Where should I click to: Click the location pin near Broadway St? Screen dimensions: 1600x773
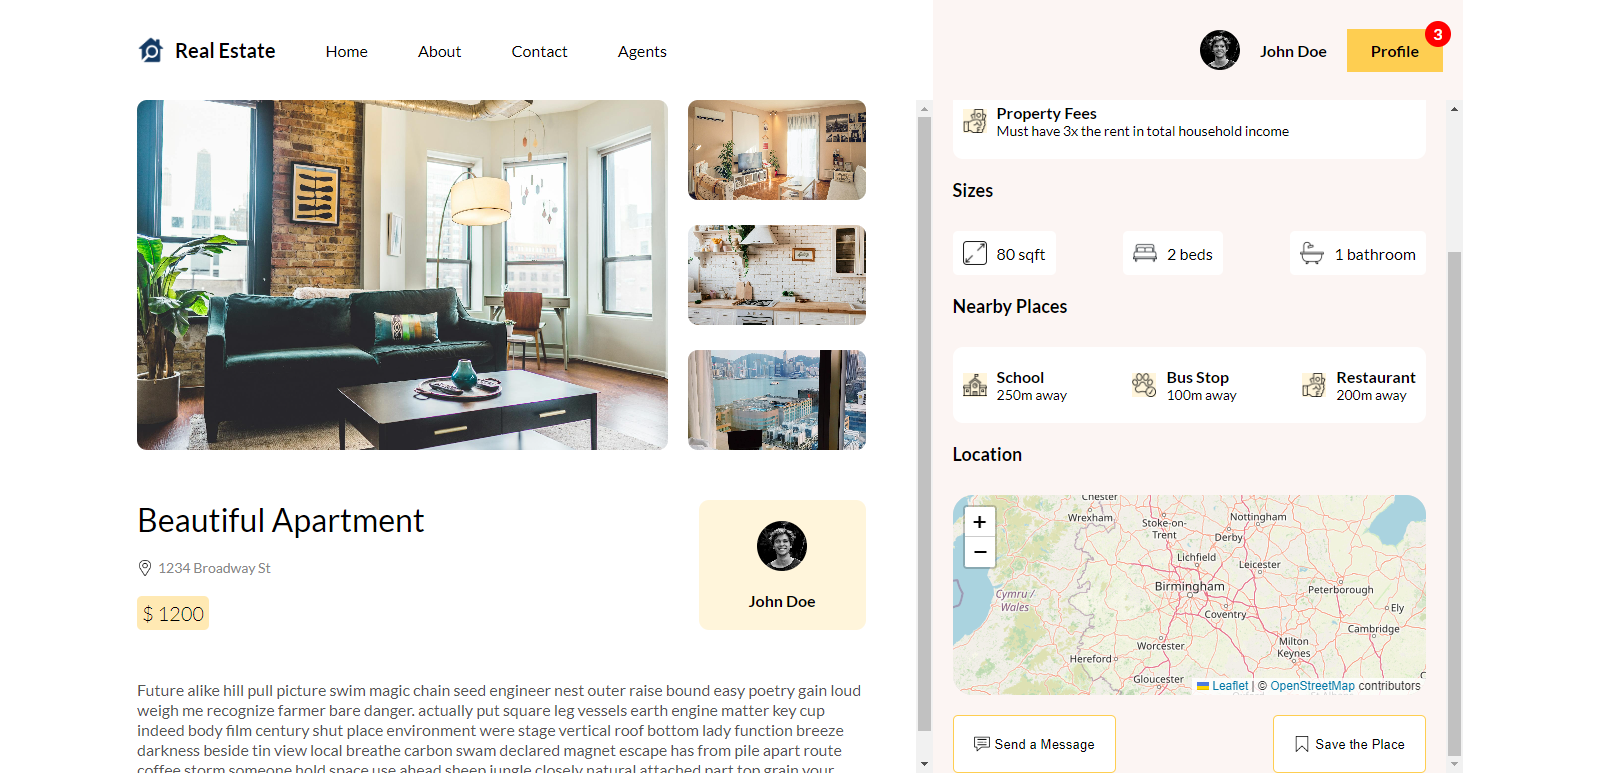click(x=145, y=568)
